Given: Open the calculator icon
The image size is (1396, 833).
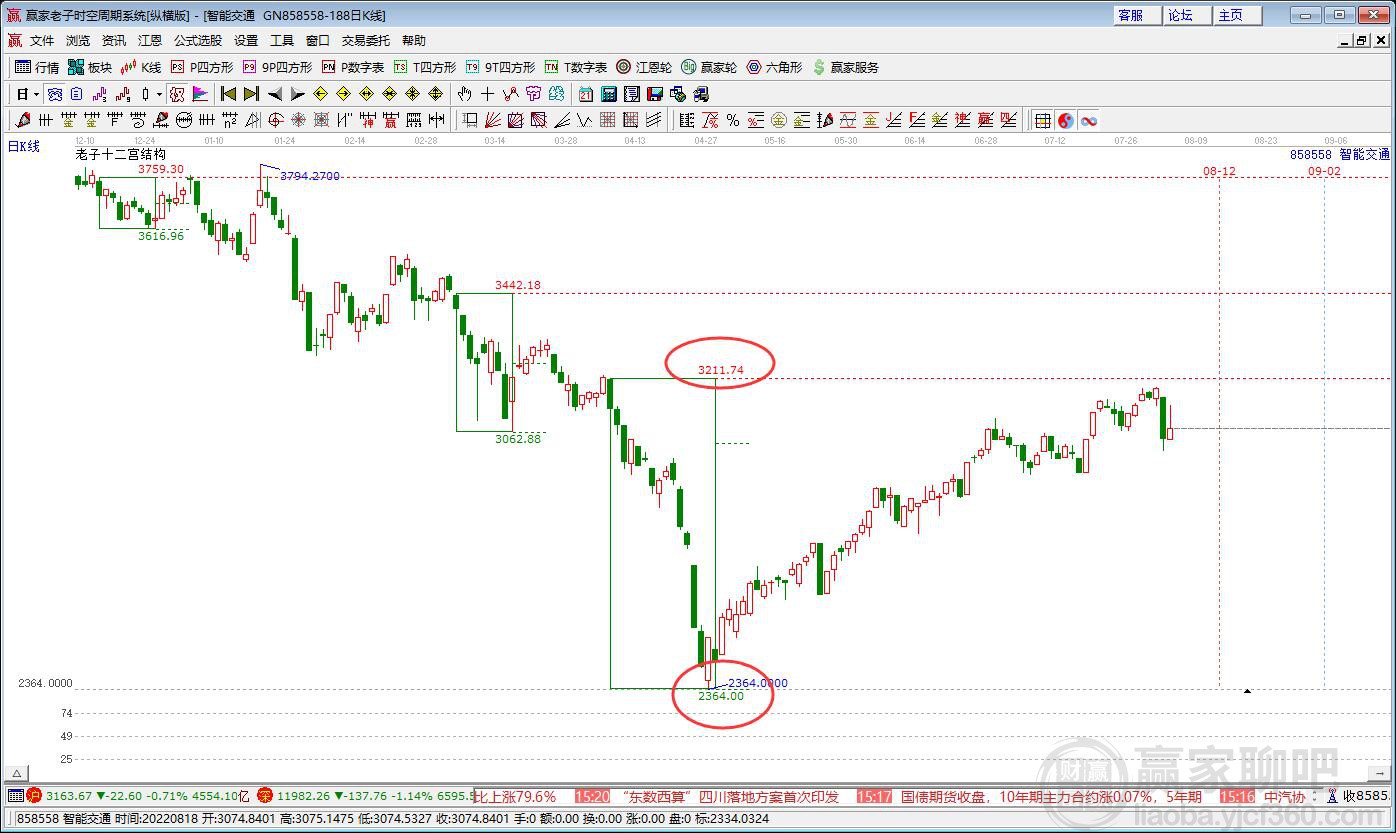Looking at the screenshot, I should [609, 94].
